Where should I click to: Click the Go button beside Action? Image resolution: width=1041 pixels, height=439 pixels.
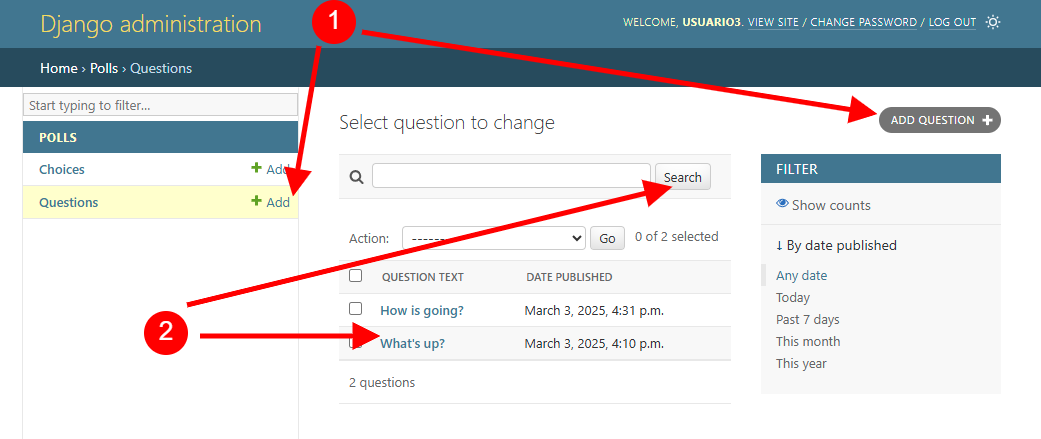click(607, 238)
